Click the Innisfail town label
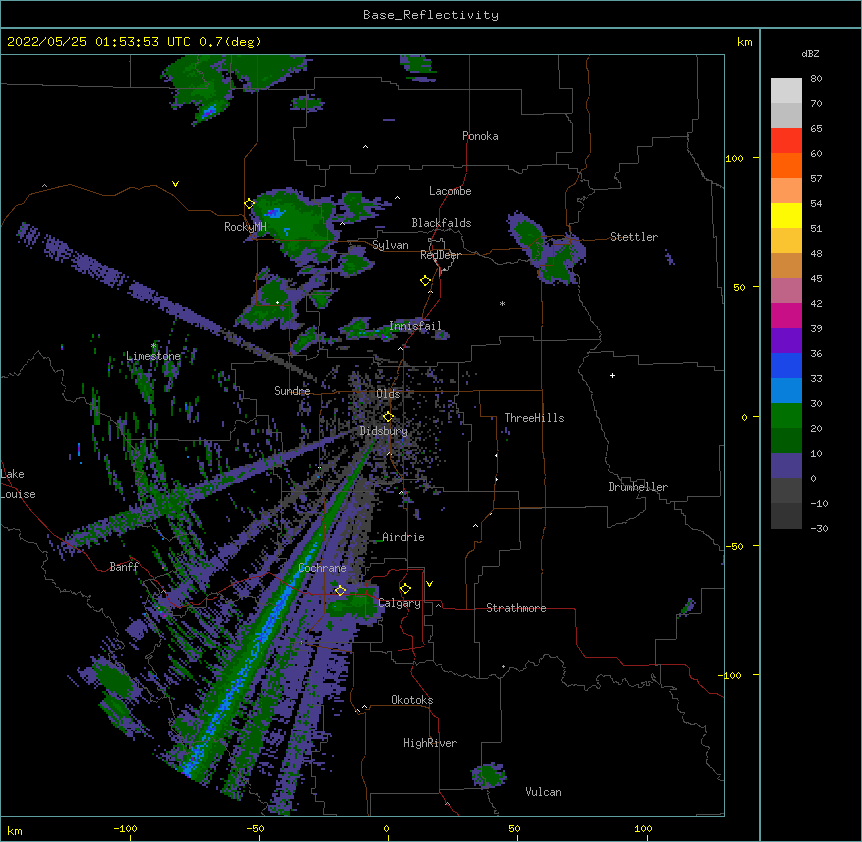This screenshot has height=842, width=862. tap(415, 326)
